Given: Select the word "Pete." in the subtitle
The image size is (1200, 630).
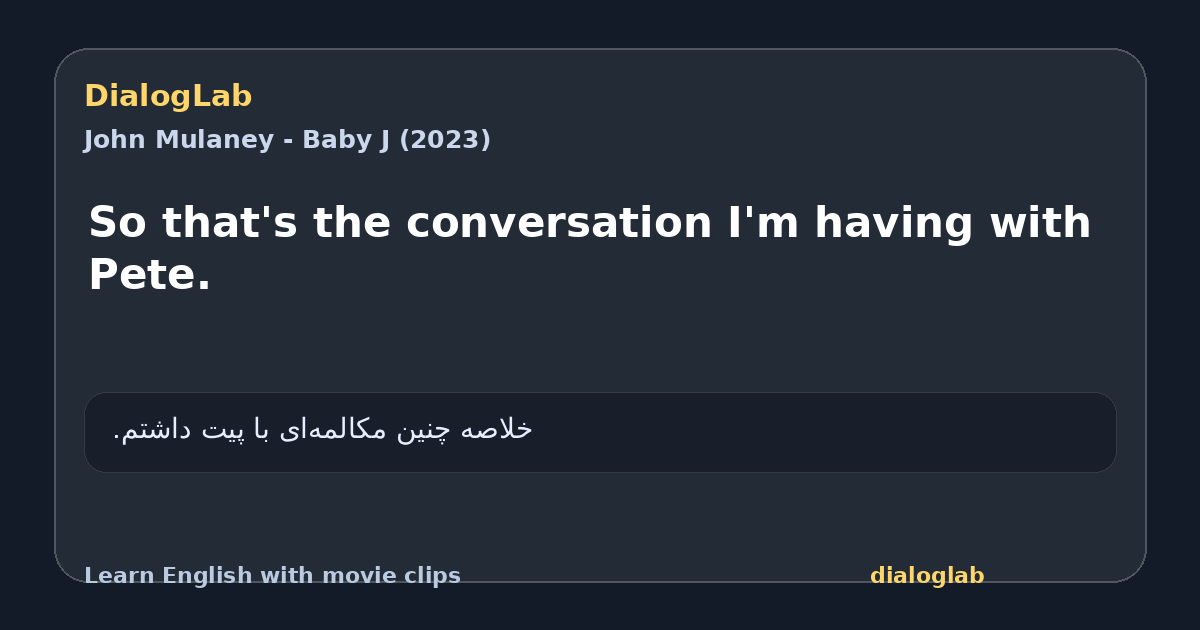Looking at the screenshot, I should (150, 275).
